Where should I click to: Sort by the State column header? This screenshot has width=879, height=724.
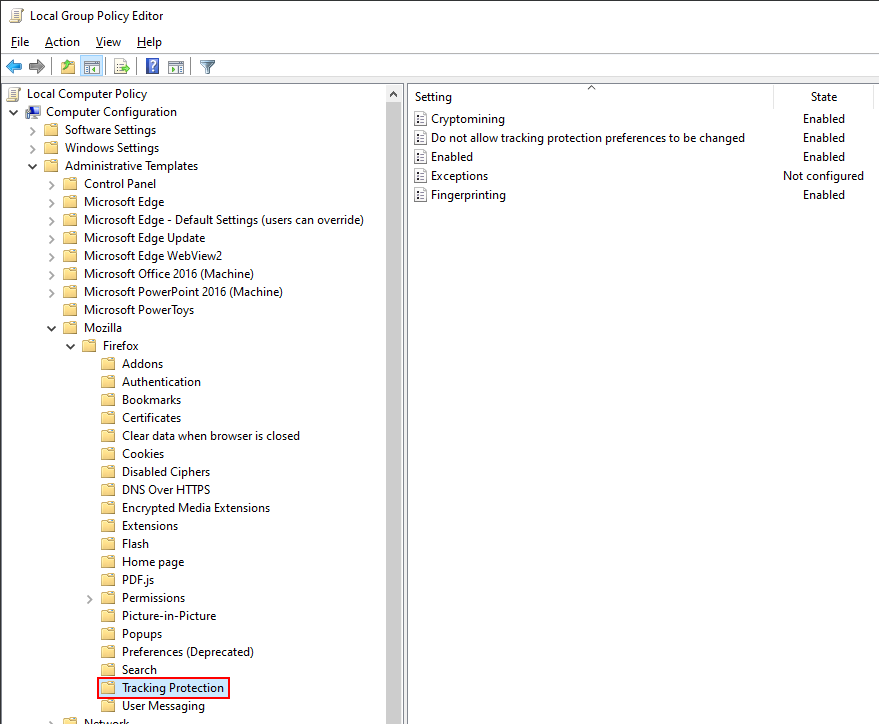click(824, 97)
